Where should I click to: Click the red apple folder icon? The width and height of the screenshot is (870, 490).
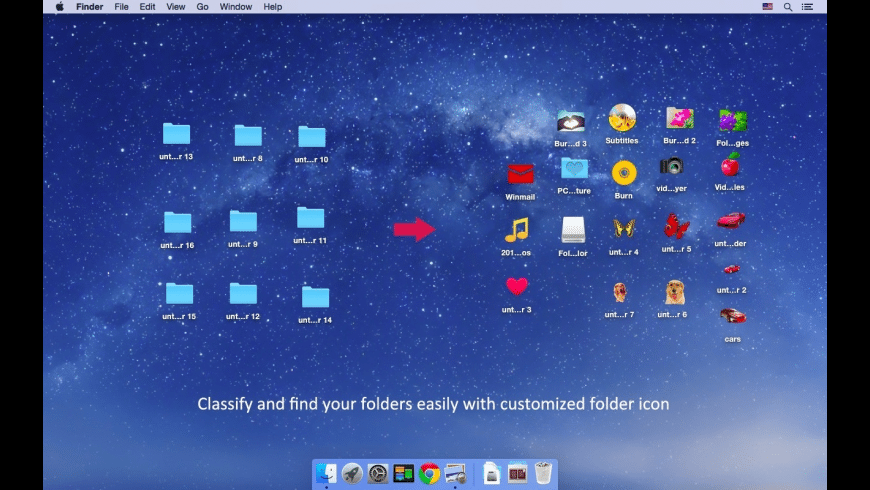click(730, 164)
